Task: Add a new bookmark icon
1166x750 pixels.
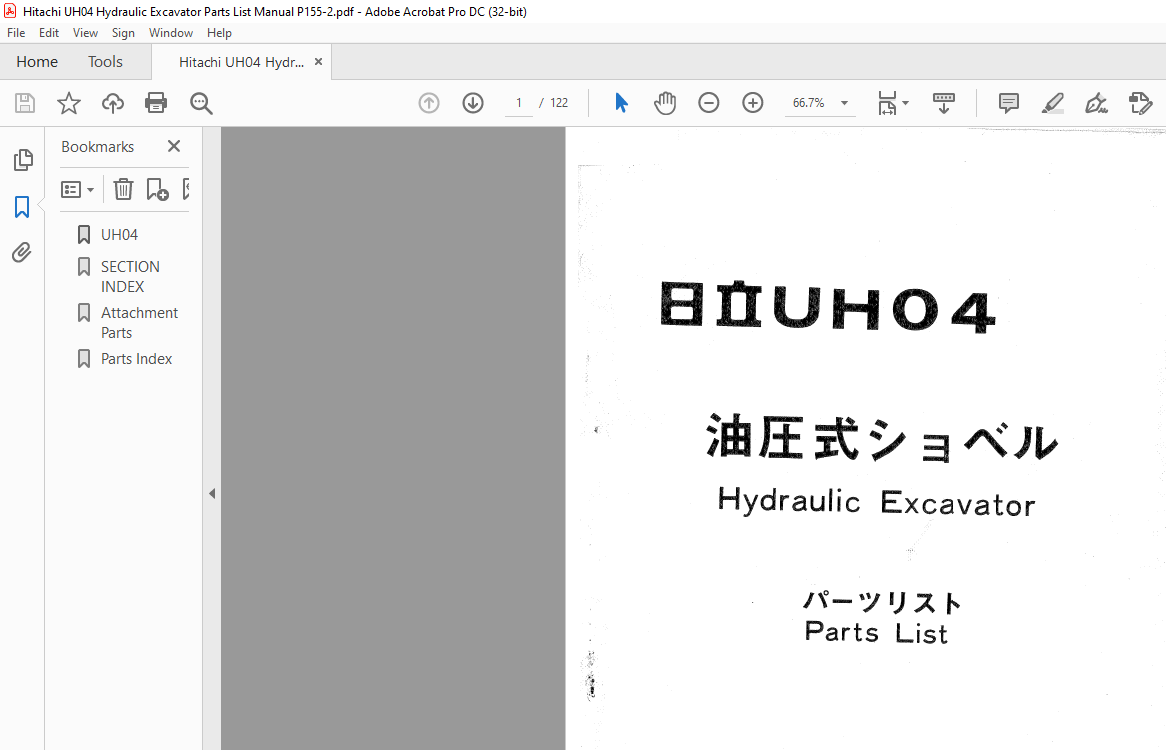Action: pyautogui.click(x=157, y=190)
